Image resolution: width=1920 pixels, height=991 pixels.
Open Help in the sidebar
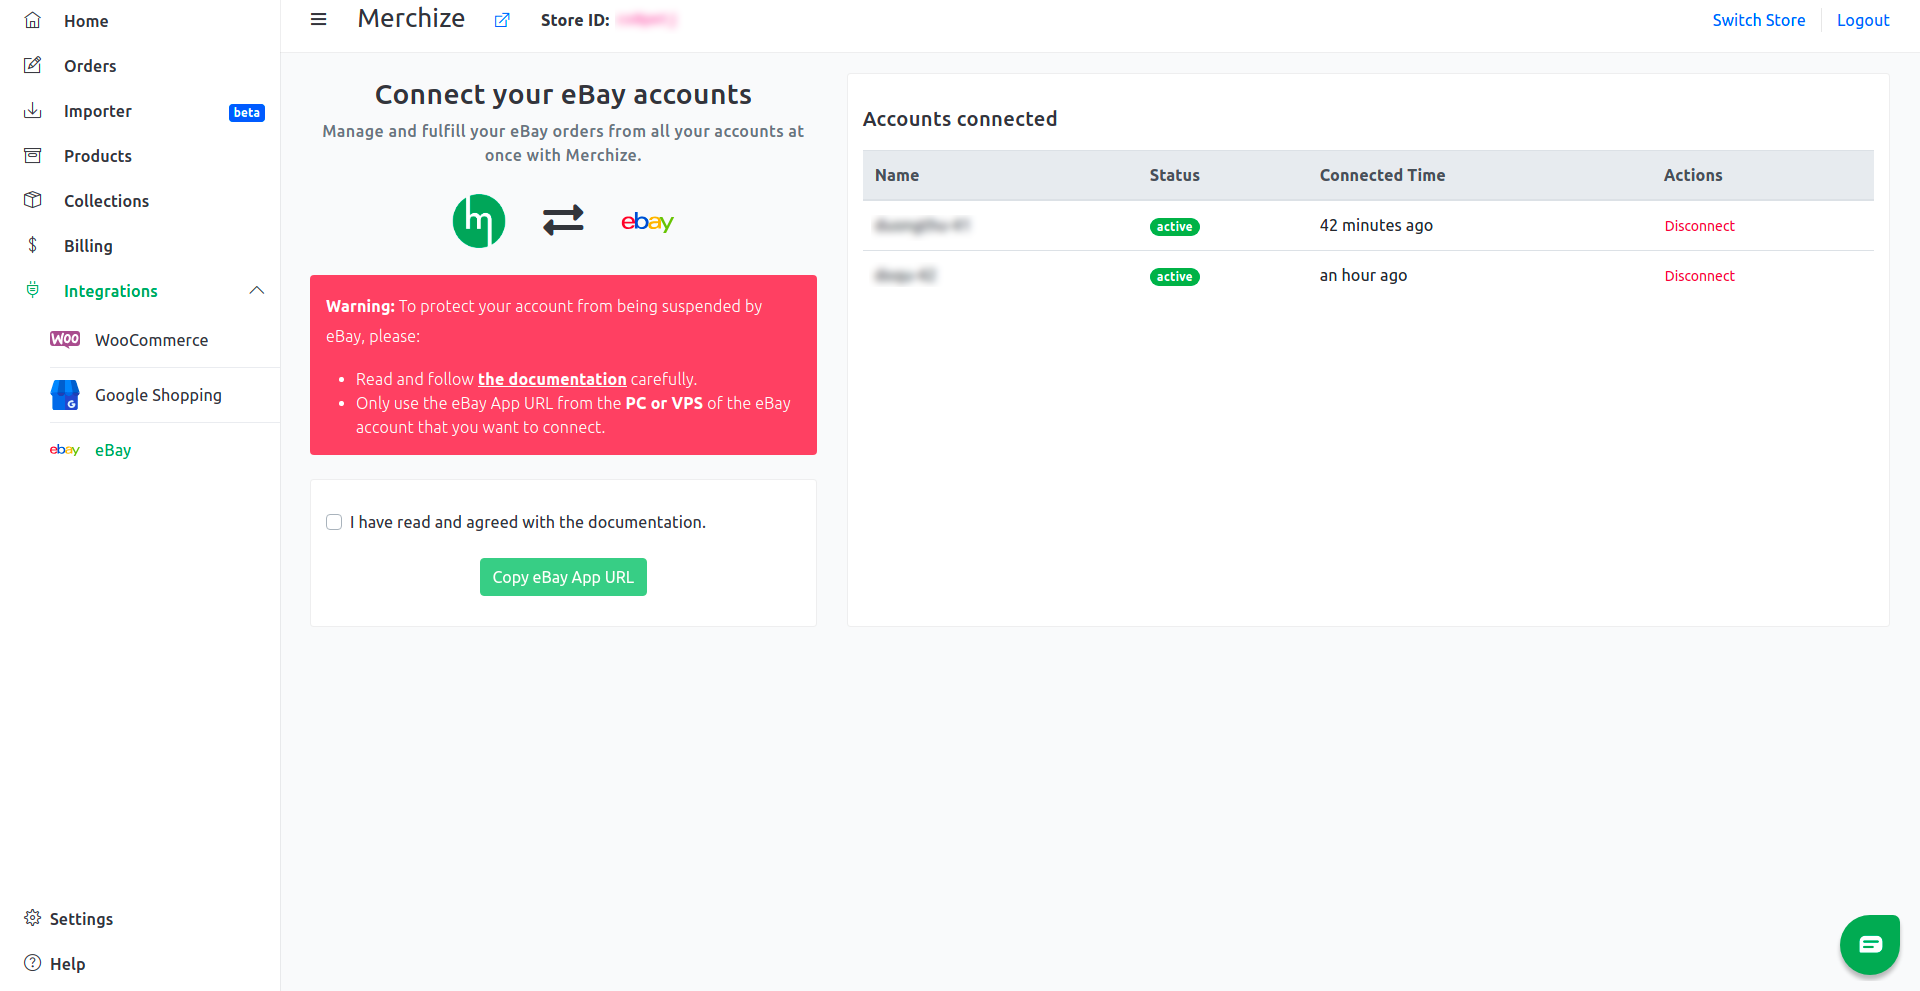67,964
